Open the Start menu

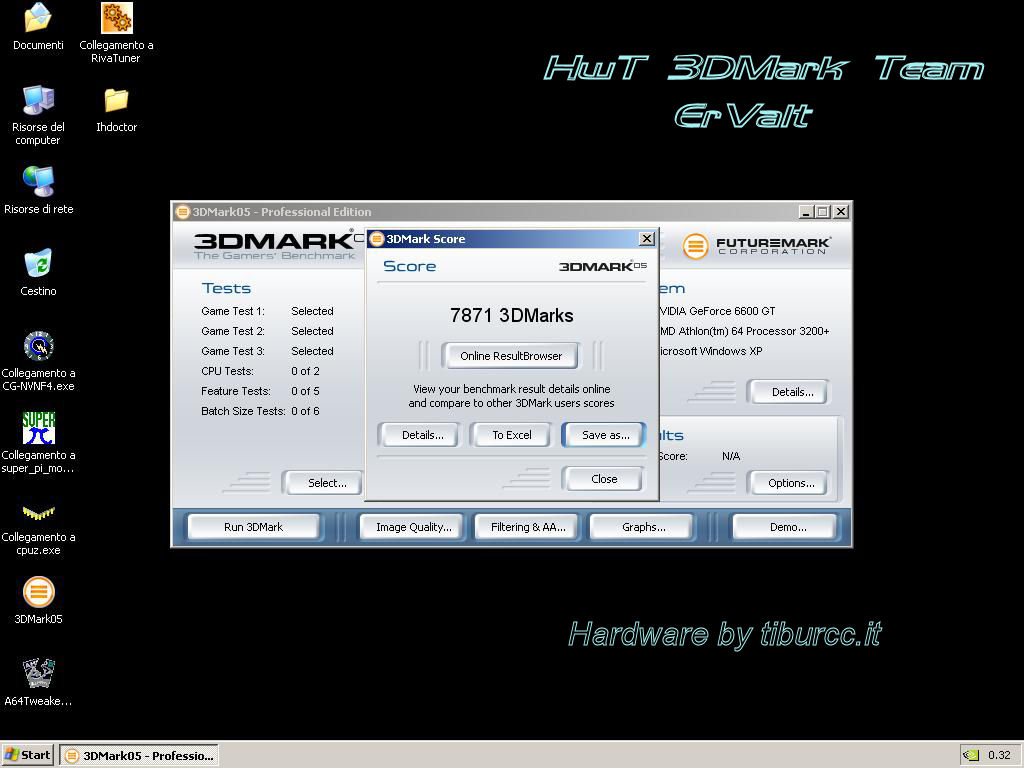click(28, 755)
